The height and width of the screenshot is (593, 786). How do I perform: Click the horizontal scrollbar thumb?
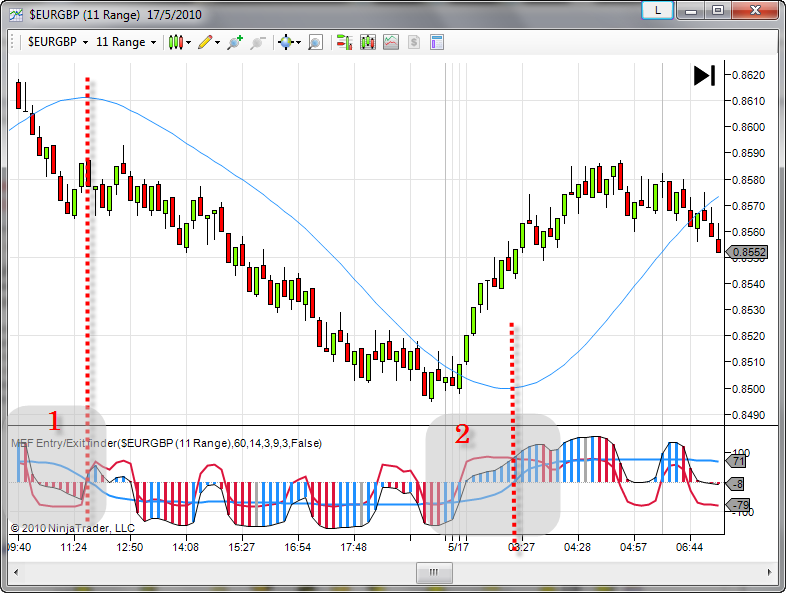pyautogui.click(x=434, y=572)
